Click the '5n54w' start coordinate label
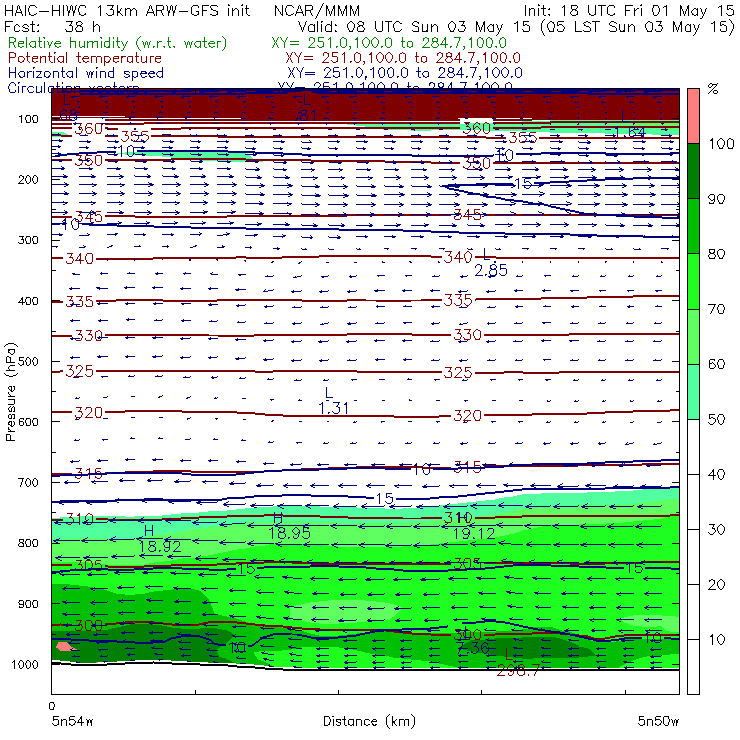Image resolution: width=740 pixels, height=740 pixels. 72,721
